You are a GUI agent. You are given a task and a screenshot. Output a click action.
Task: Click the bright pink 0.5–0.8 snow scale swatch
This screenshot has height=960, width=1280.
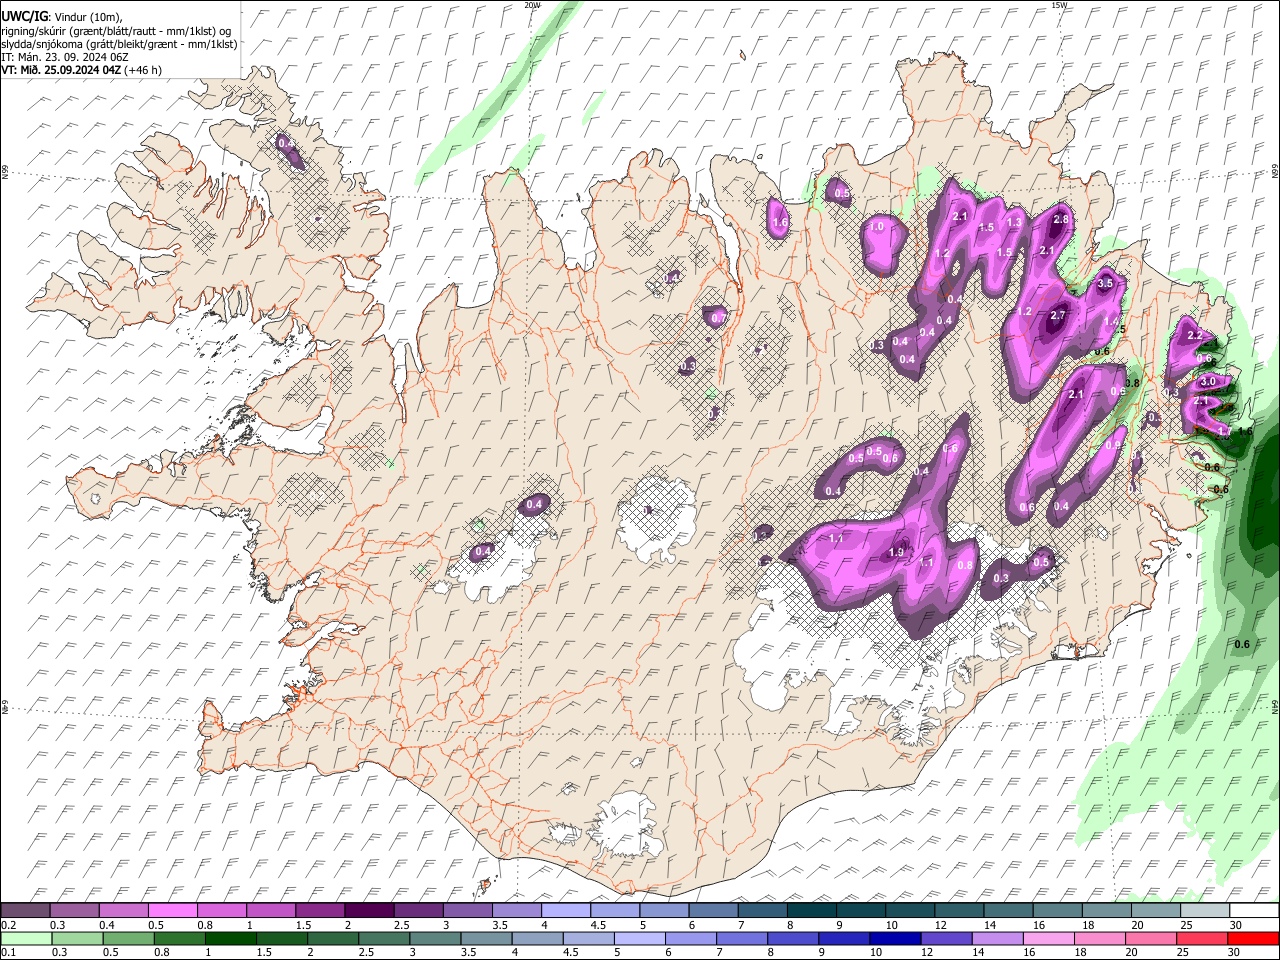tap(174, 911)
